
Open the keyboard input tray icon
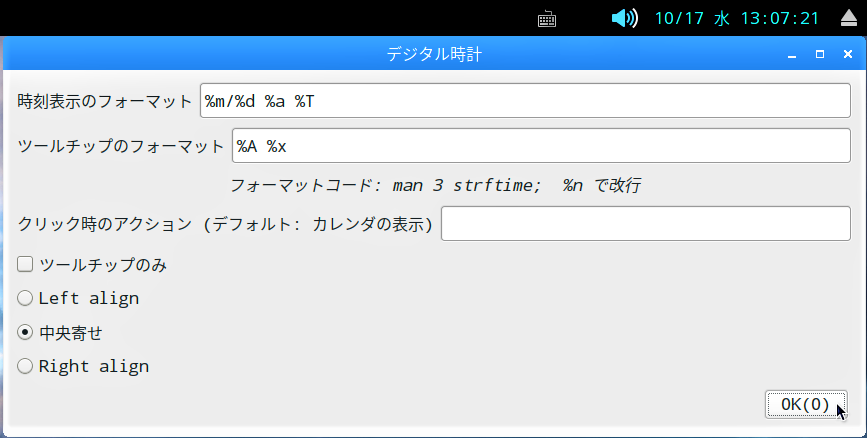546,19
